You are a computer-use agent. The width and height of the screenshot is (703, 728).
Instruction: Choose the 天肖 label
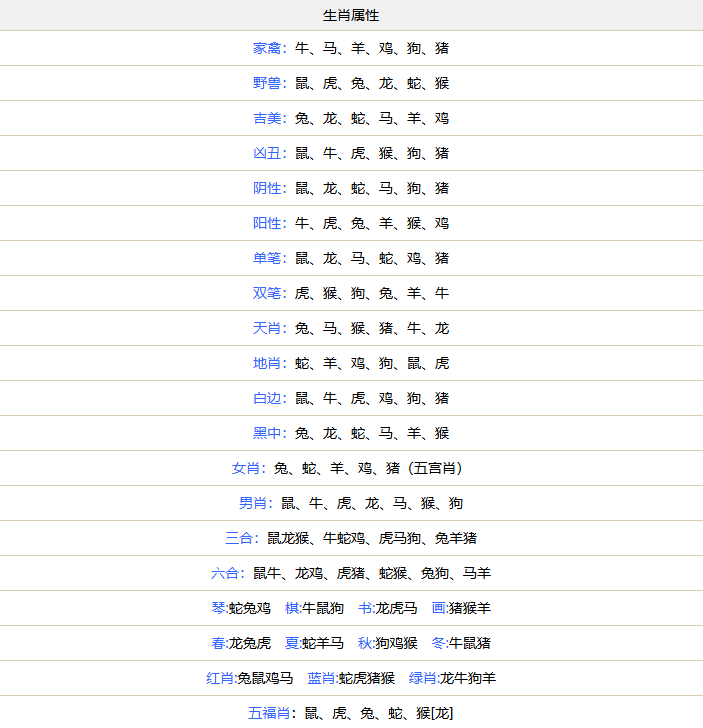point(267,328)
